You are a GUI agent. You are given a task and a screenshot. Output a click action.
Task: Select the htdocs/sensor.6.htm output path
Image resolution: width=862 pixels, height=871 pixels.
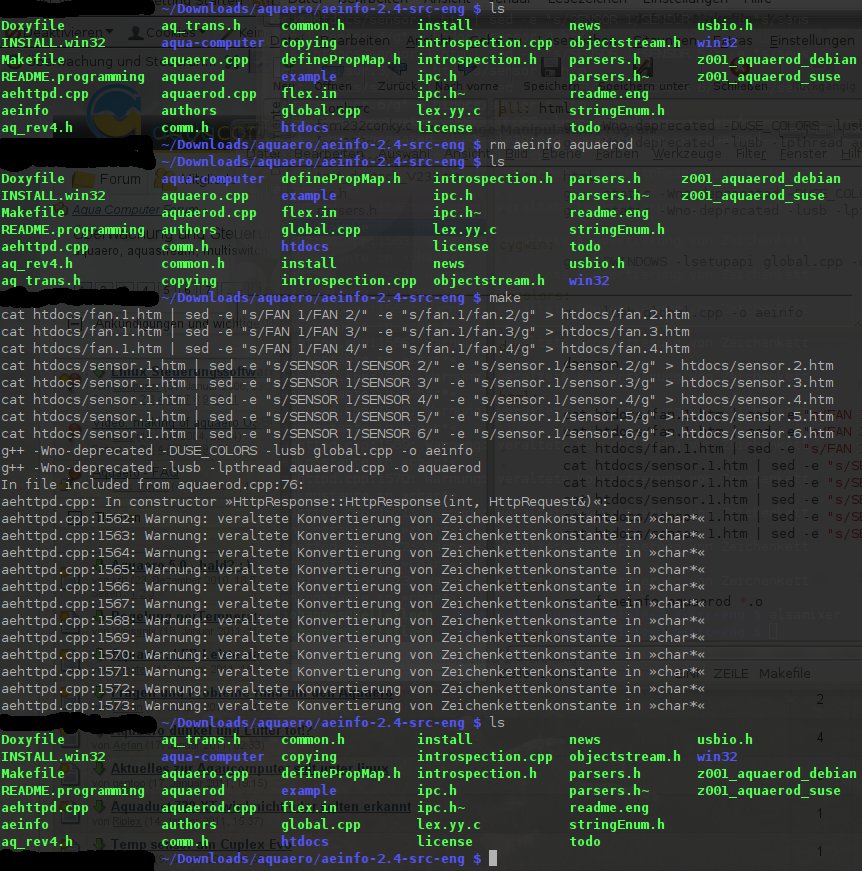pyautogui.click(x=769, y=434)
